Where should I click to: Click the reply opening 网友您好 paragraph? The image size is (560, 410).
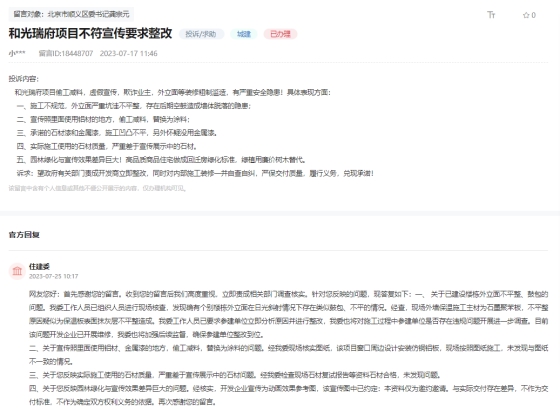(289, 314)
